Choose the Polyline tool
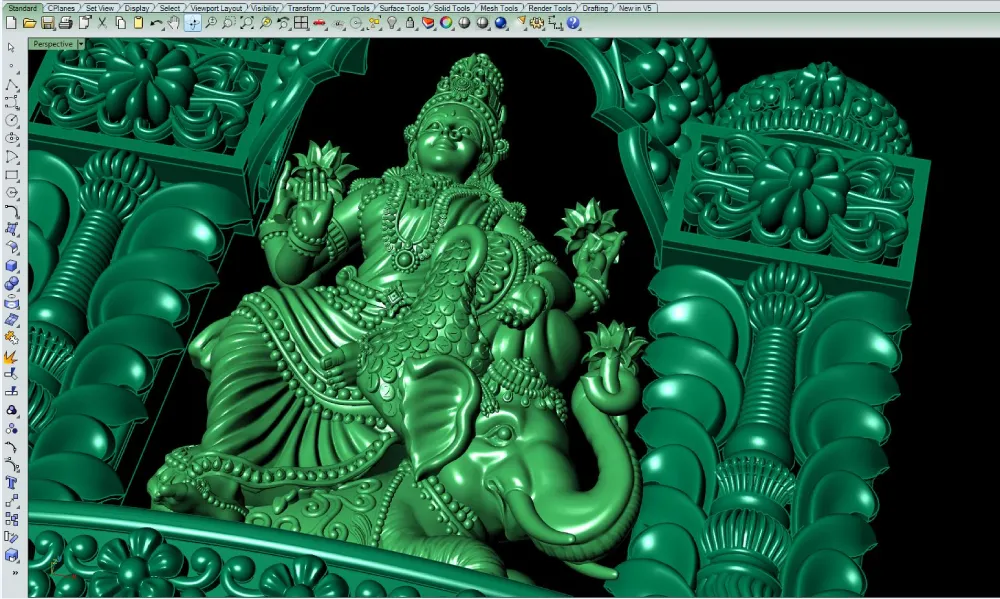The image size is (1000, 599). pyautogui.click(x=11, y=84)
